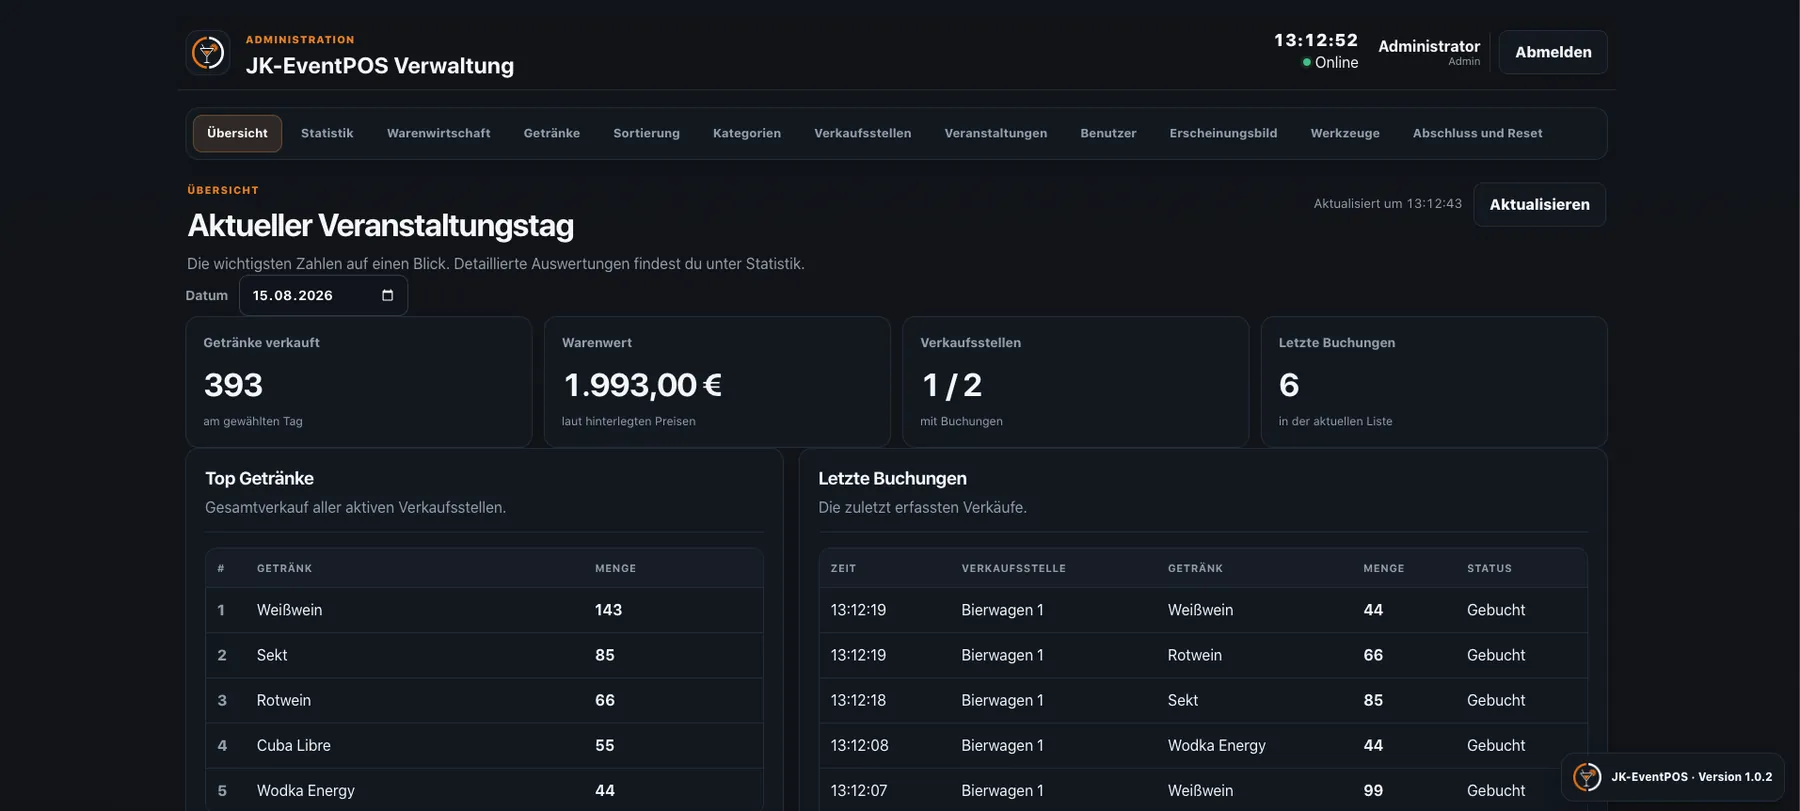This screenshot has height=811, width=1800.
Task: Select the Wodka Energy row in Top Getränke
Action: coord(484,790)
